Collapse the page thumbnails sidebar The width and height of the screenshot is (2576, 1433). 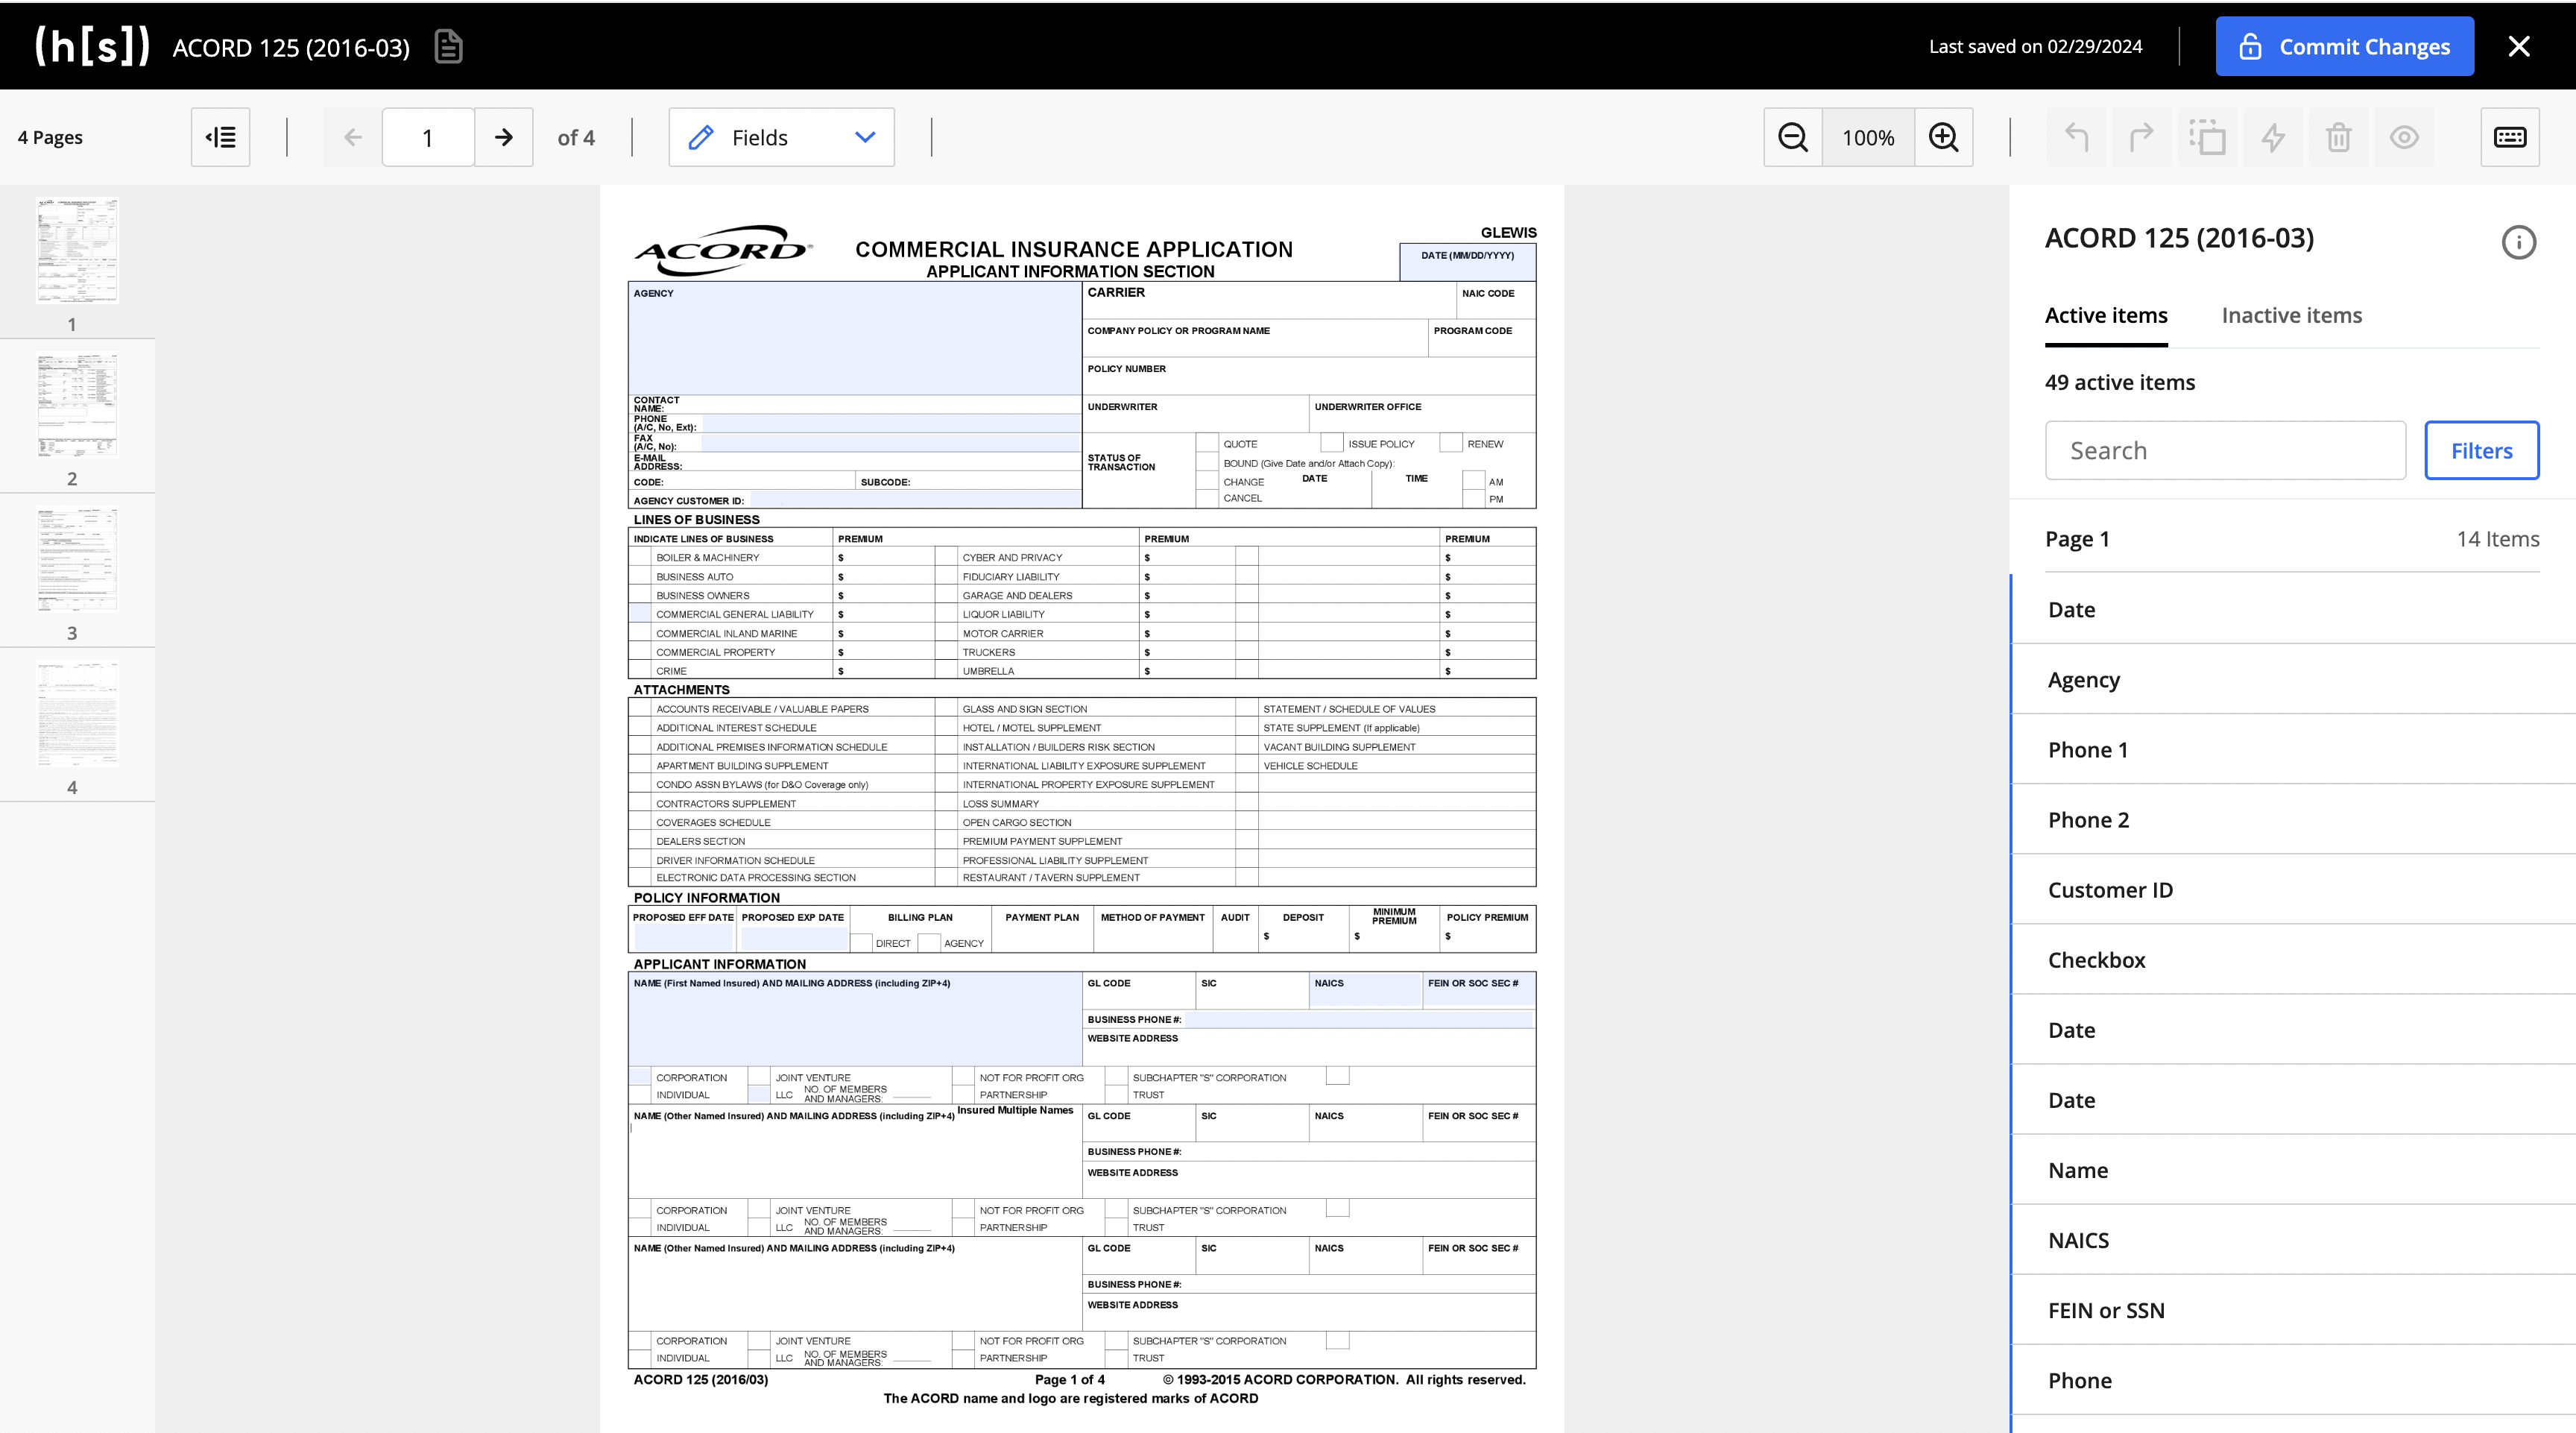click(x=220, y=137)
